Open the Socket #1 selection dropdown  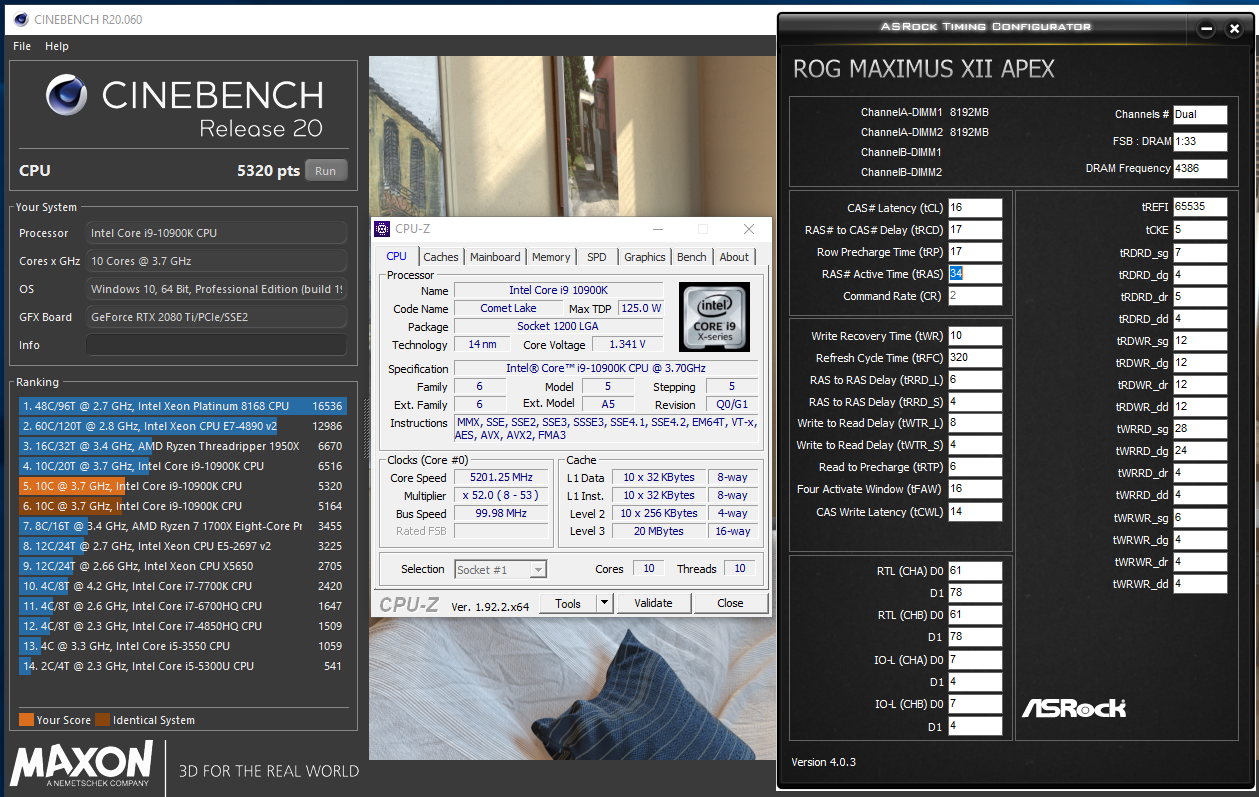point(501,569)
